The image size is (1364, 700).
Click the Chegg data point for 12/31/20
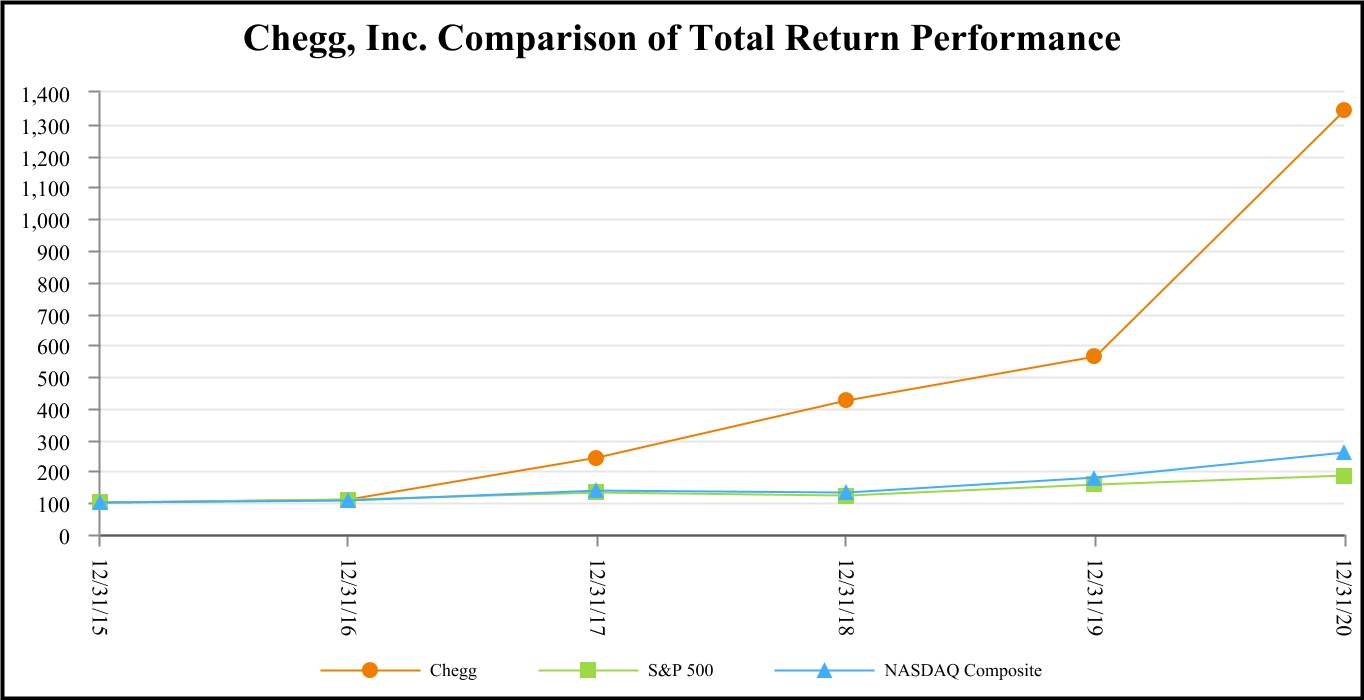tap(1343, 110)
